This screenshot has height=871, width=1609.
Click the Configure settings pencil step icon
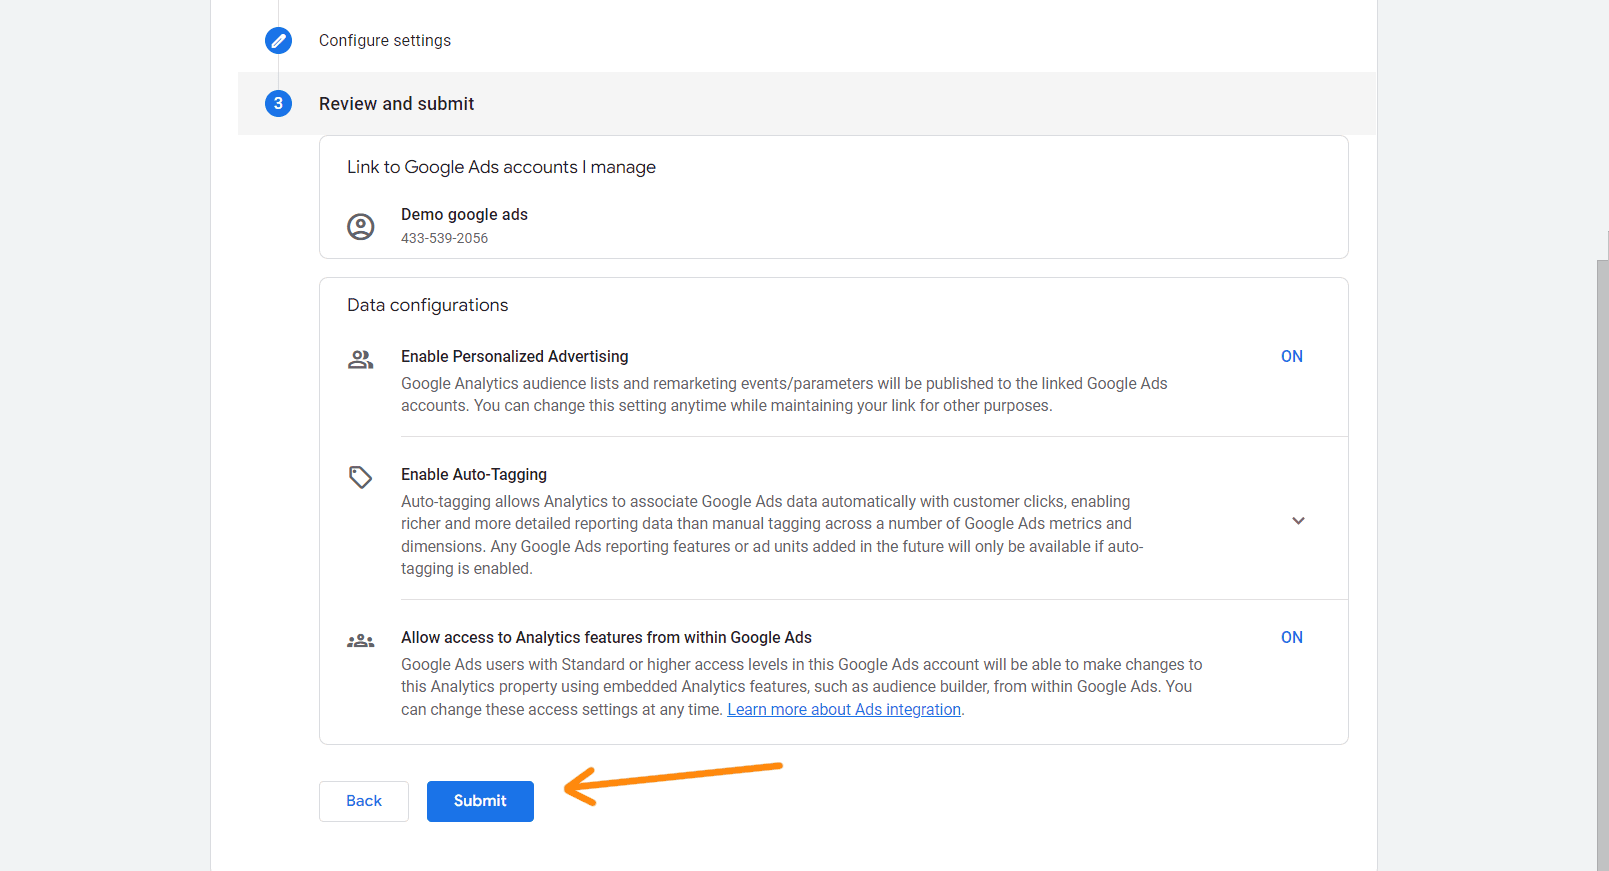[x=278, y=41]
